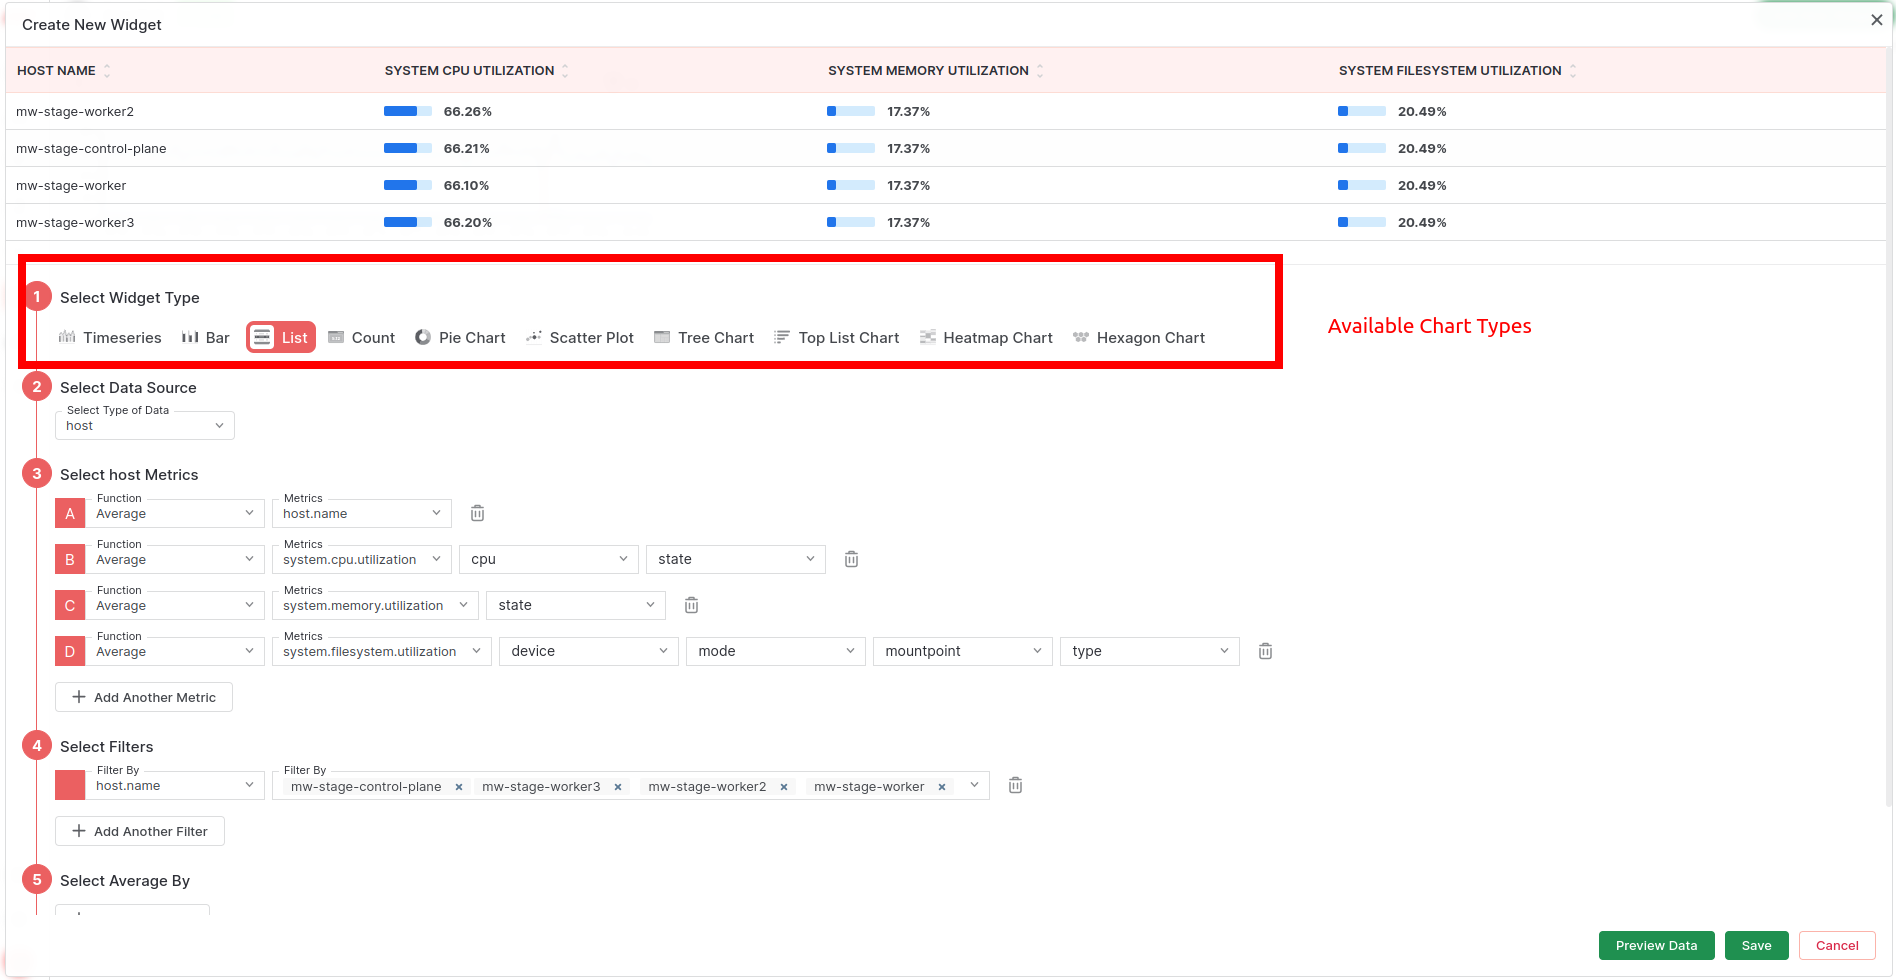Click the red filter color swatch
Viewport: 1896px width, 980px height.
[x=70, y=785]
